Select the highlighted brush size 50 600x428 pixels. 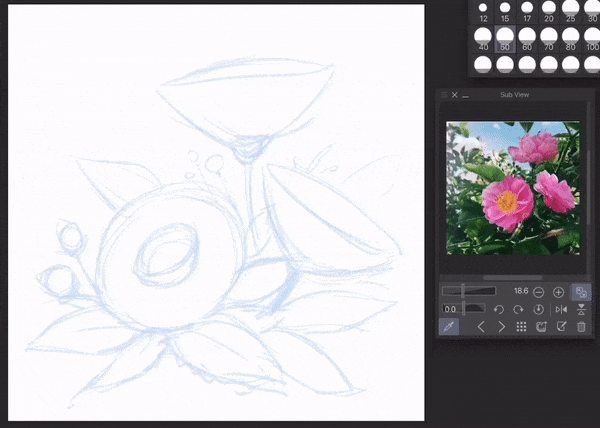tap(505, 39)
